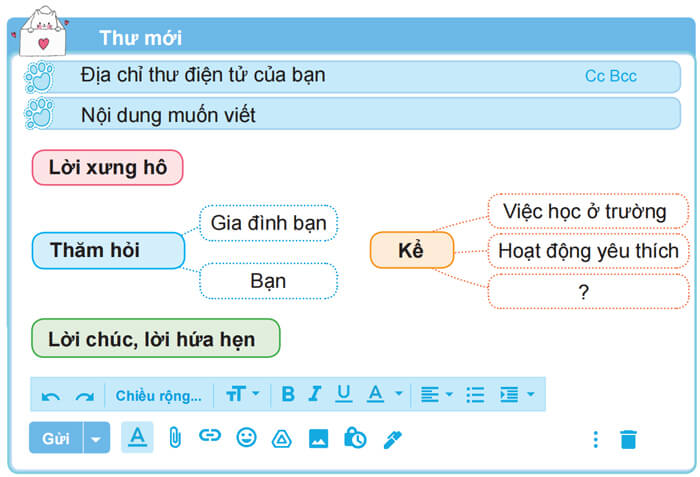Click the Việc học ở trường bubble
Screen dimensions: 700x477
[588, 212]
